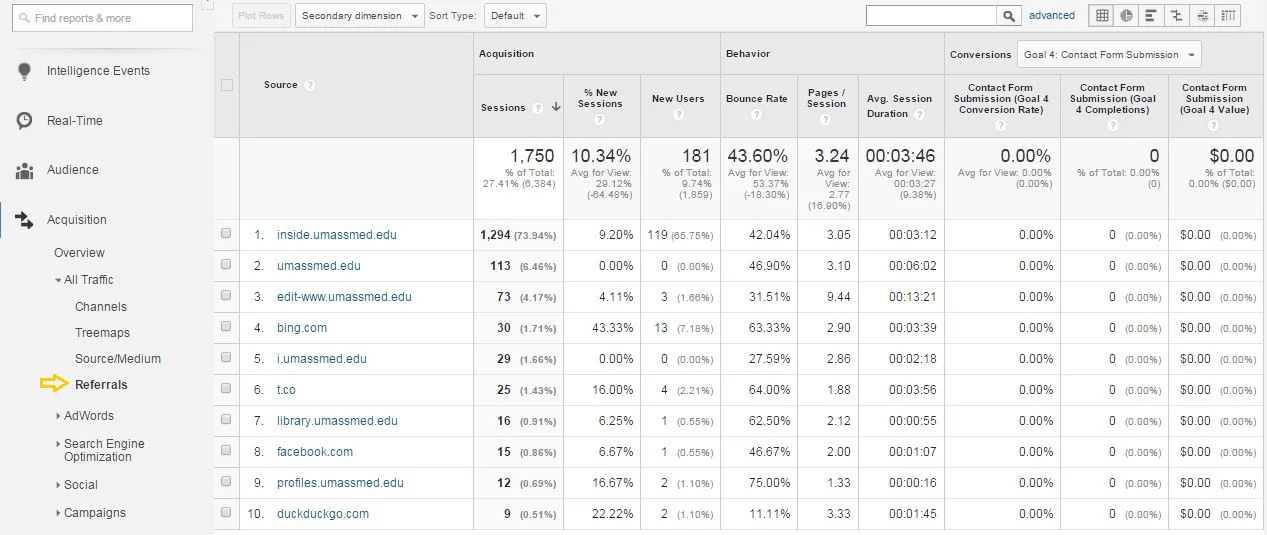Screen dimensions: 1267x535
Task: Switch to the pie chart Percentage view
Action: pos(1127,16)
